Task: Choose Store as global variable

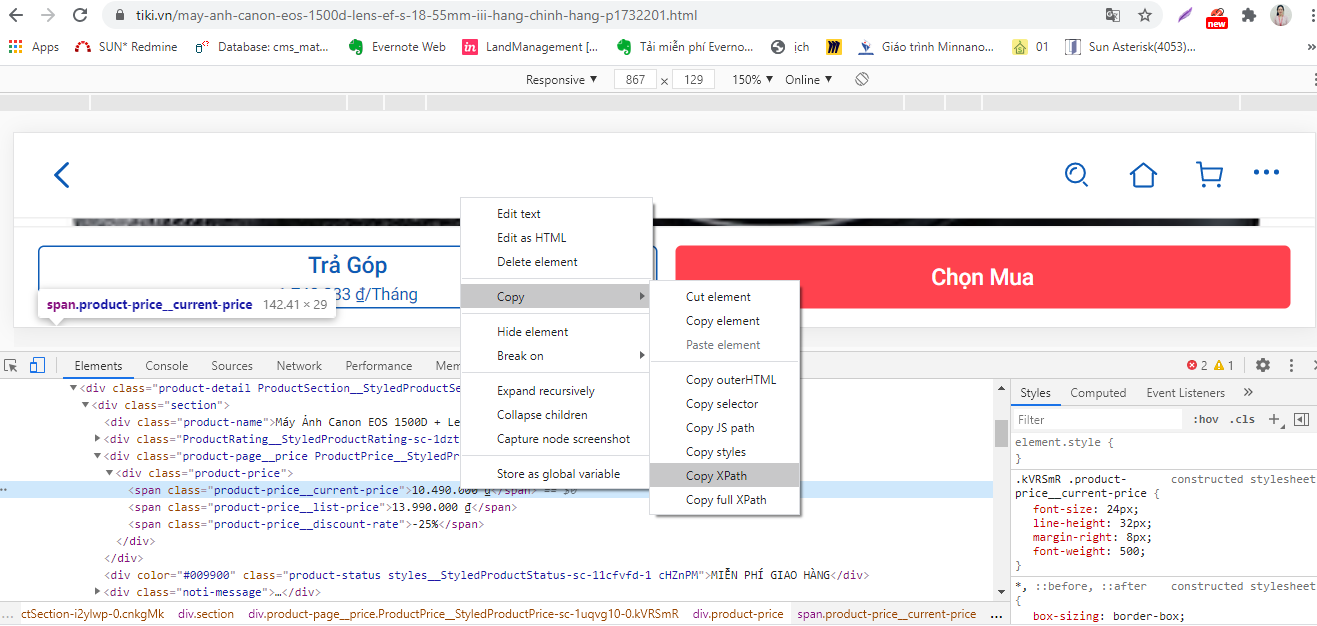Action: click(556, 474)
